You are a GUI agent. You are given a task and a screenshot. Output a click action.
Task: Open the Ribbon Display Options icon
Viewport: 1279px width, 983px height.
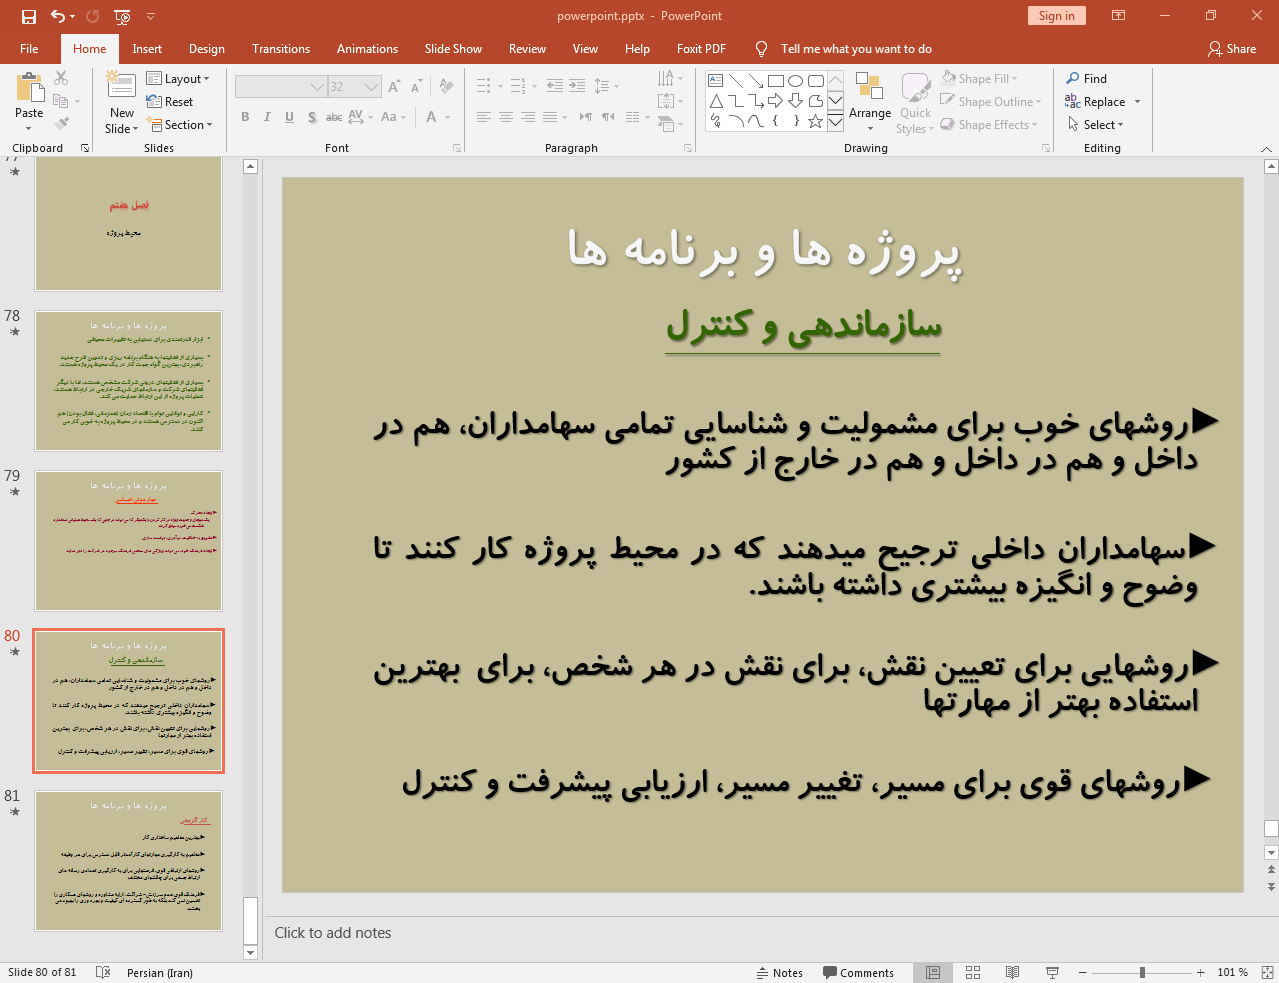point(1119,16)
